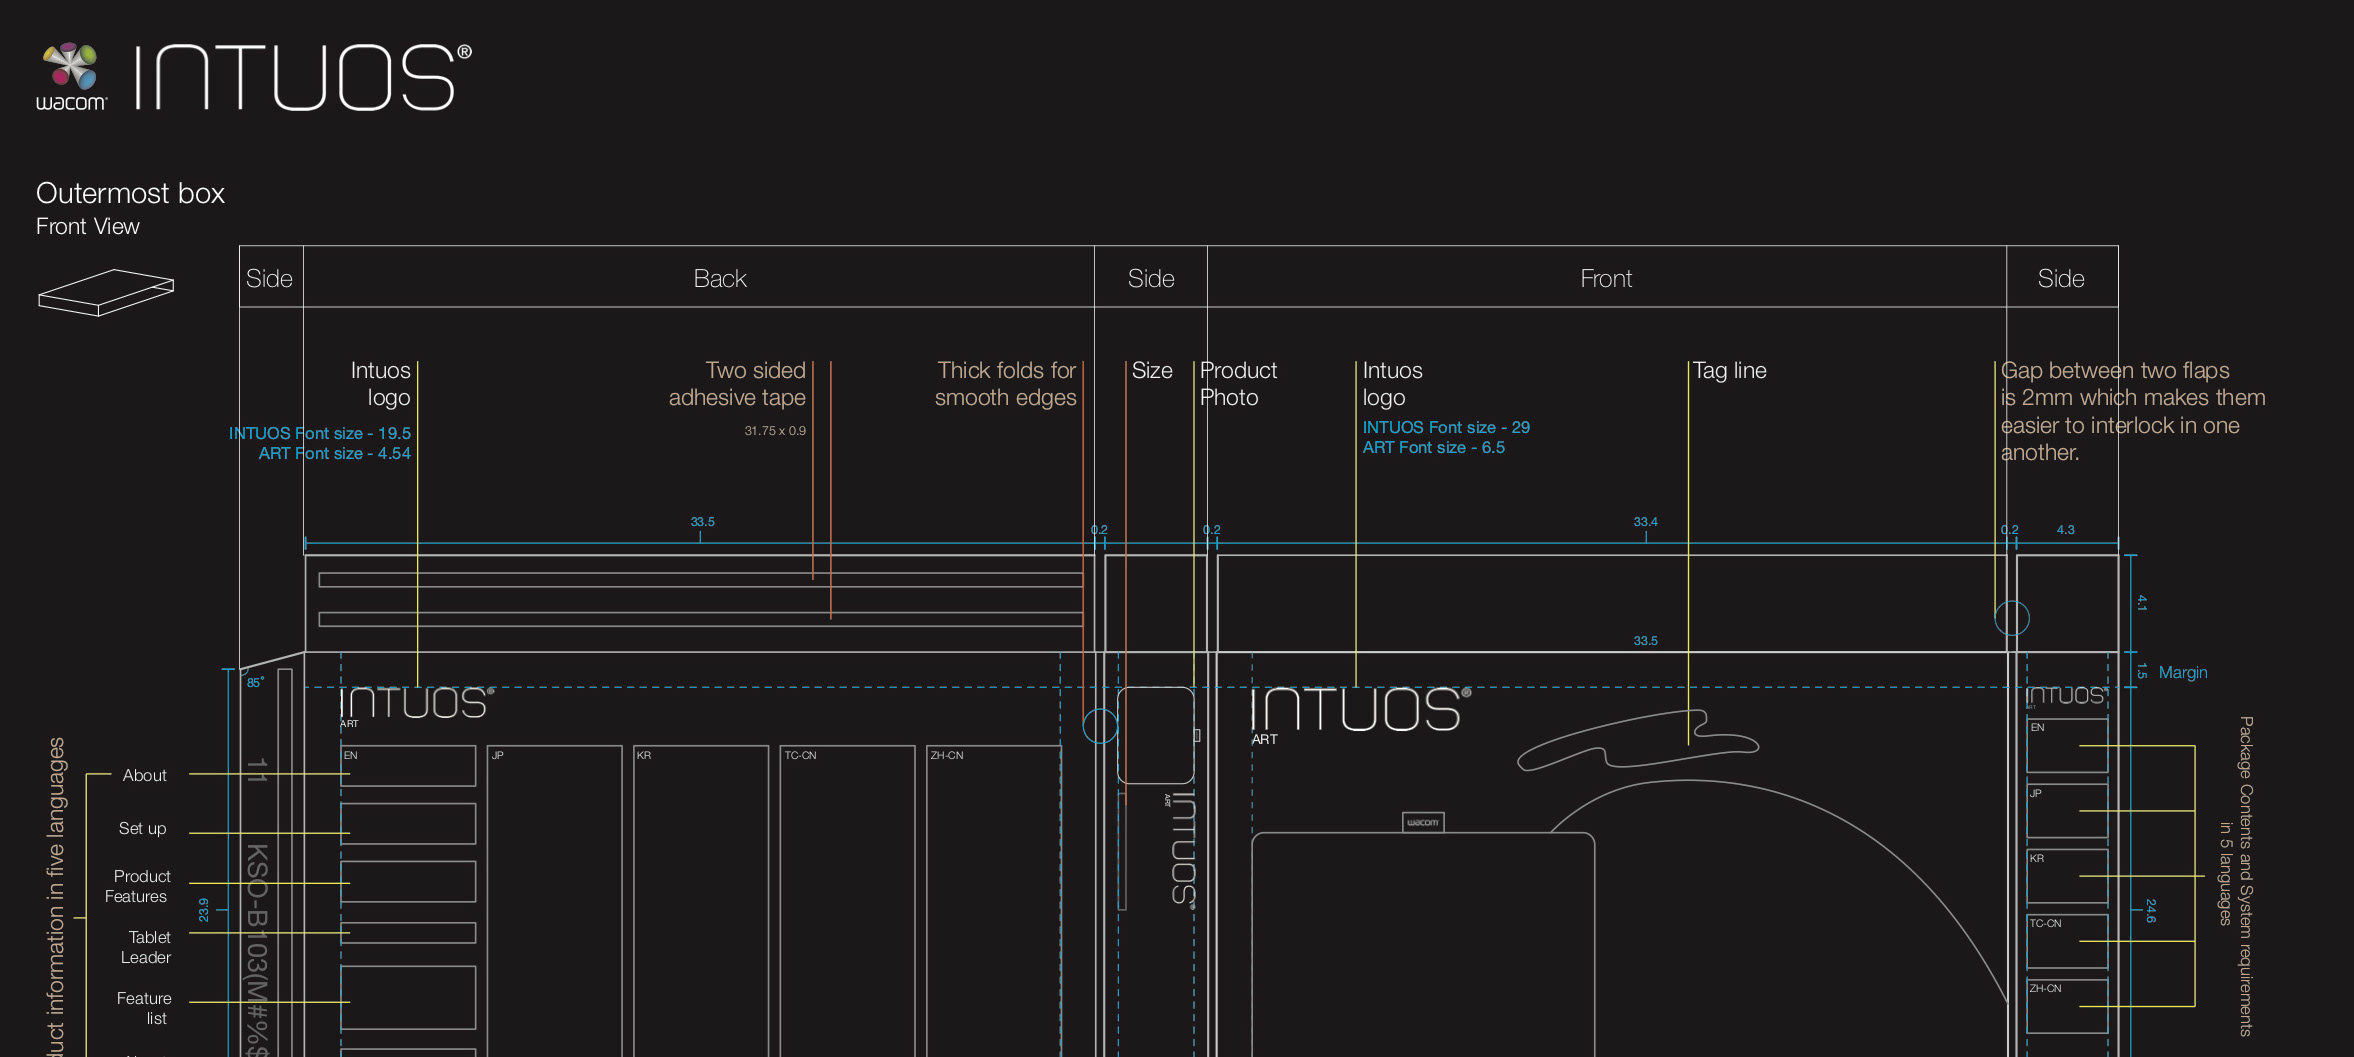Click the 'Package Contents and System requirements' vertical text
This screenshot has width=2354, height=1057.
coord(2246,876)
